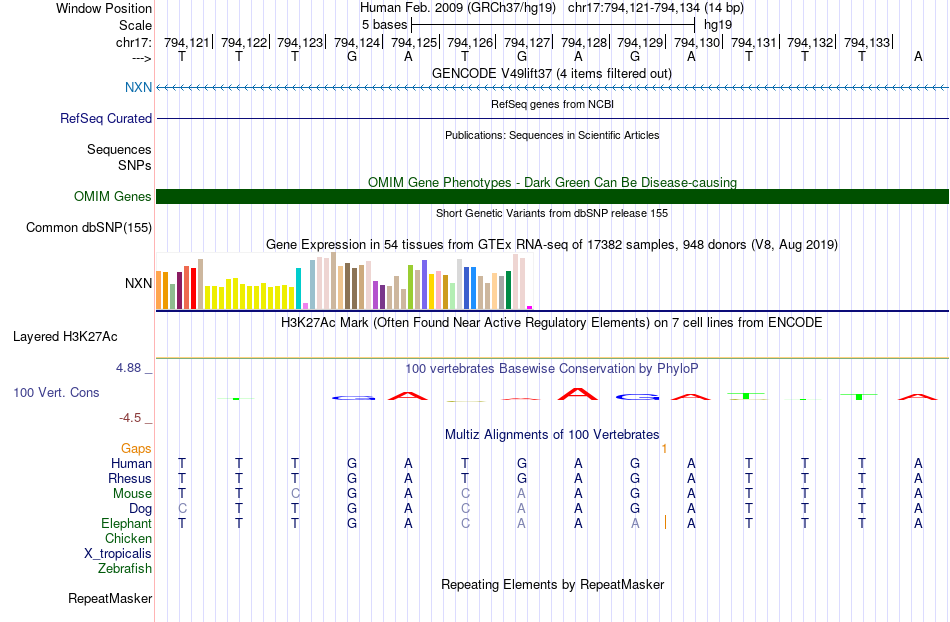Click the Sequences subtrack label
The height and width of the screenshot is (622, 950).
(x=119, y=150)
